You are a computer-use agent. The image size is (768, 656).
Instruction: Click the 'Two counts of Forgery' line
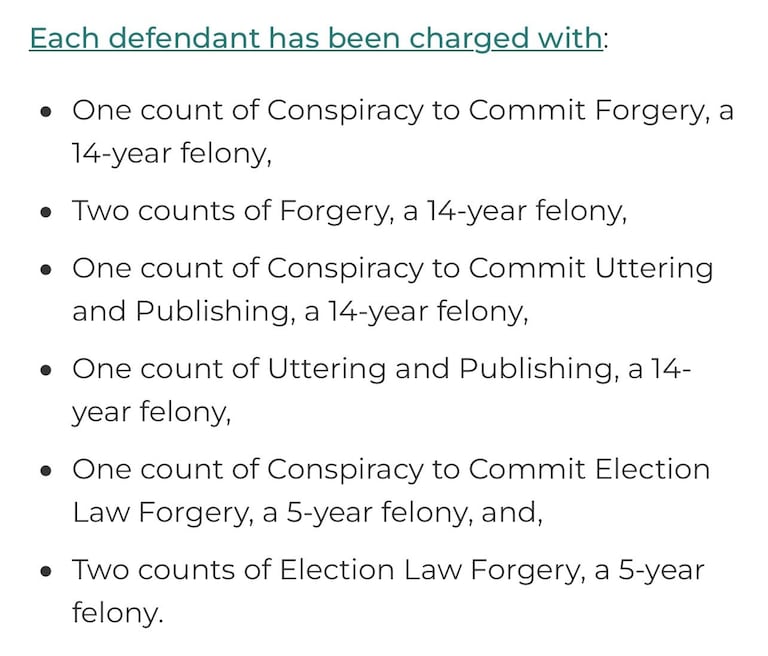[349, 211]
